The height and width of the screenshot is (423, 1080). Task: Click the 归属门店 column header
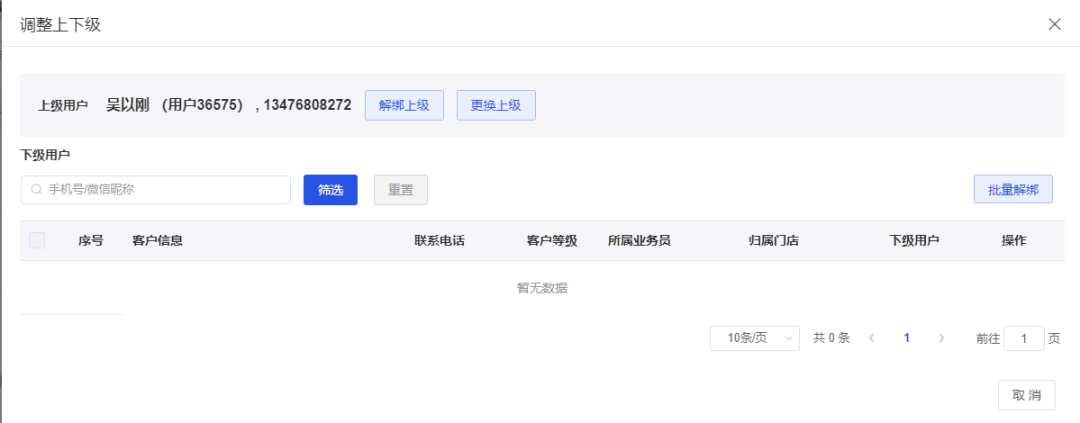point(773,241)
